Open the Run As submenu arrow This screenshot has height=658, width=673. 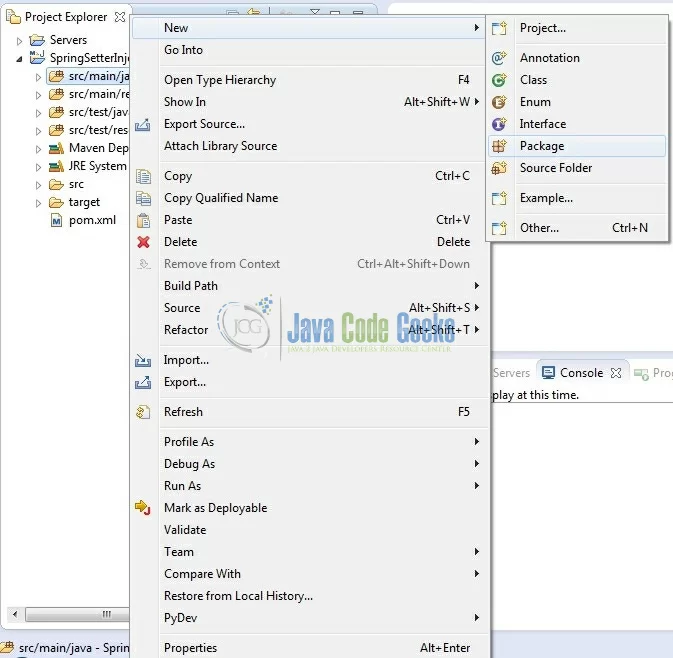coord(476,486)
